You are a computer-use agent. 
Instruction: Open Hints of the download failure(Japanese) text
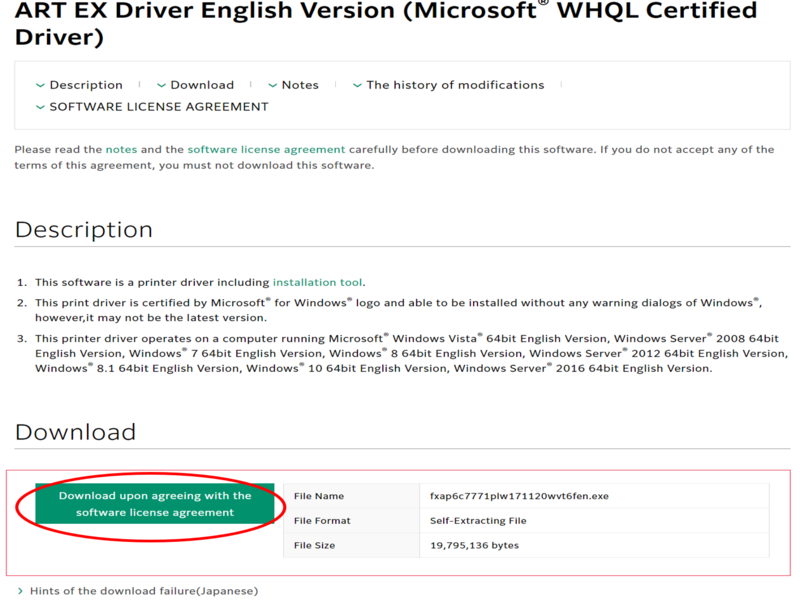pyautogui.click(x=144, y=591)
